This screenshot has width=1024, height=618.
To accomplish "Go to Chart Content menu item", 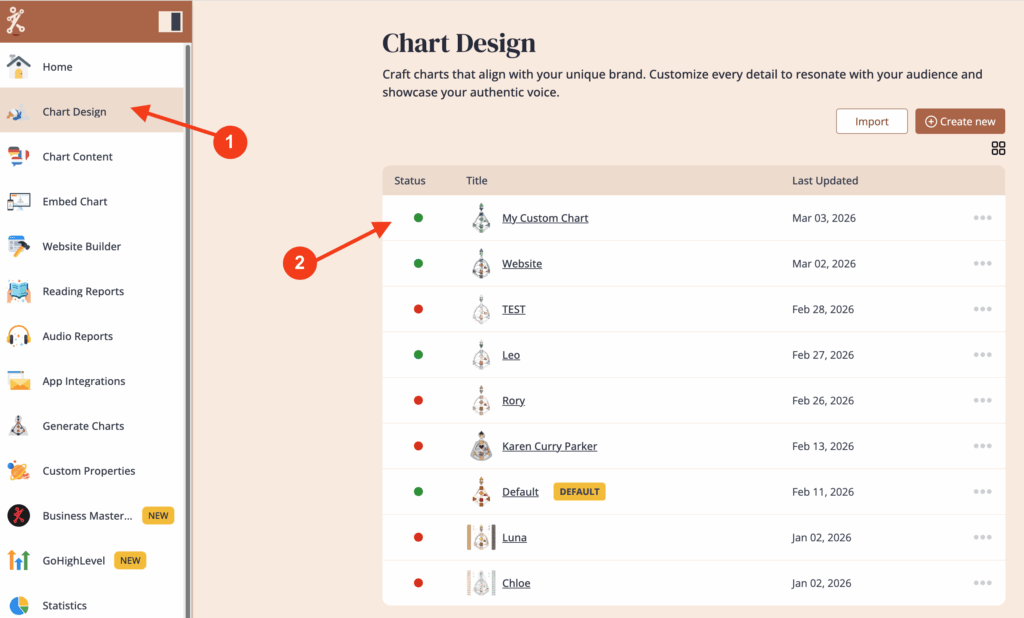I will 77,157.
